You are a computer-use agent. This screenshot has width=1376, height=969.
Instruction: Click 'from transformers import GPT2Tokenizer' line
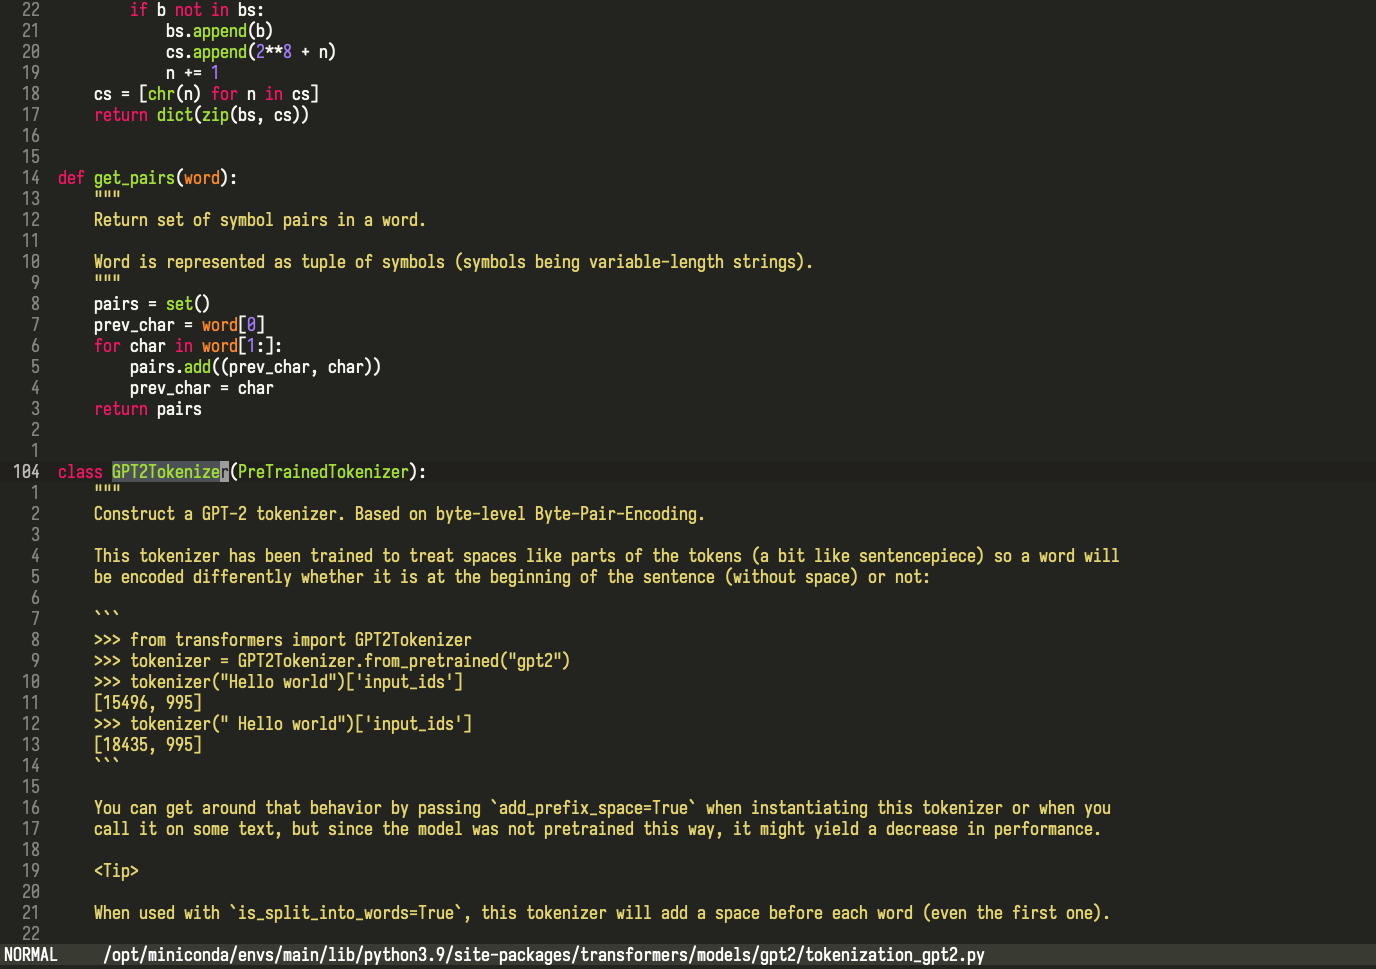283,640
